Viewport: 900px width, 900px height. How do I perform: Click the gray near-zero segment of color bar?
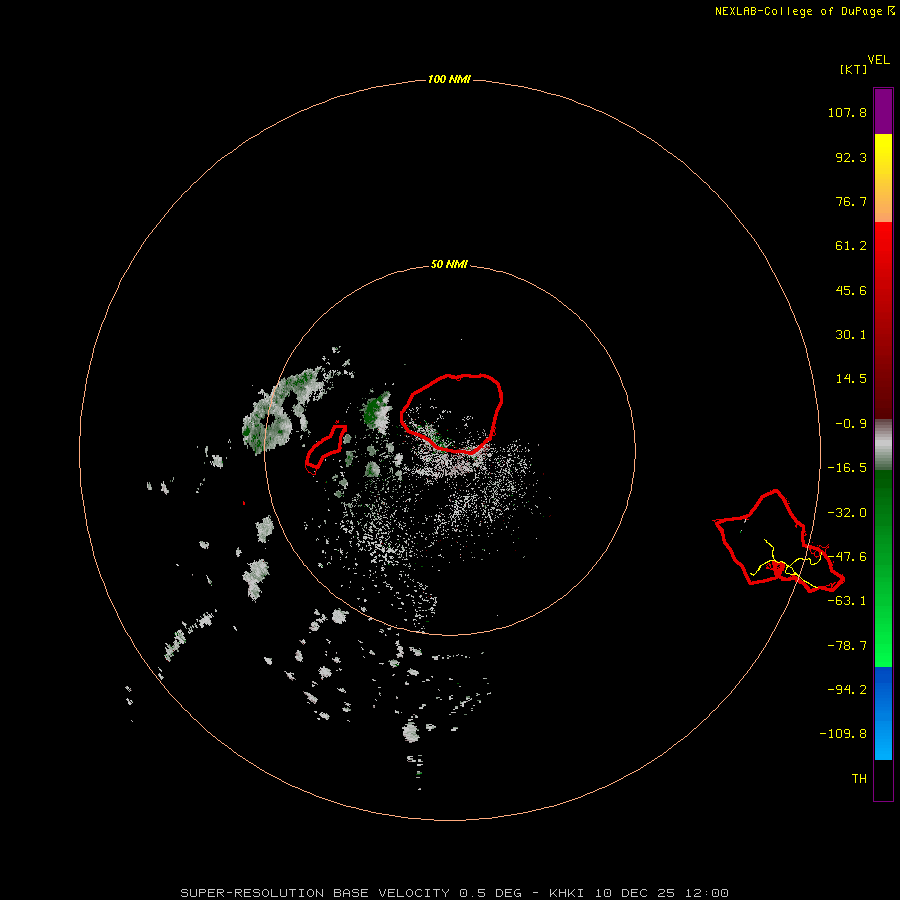(x=883, y=445)
